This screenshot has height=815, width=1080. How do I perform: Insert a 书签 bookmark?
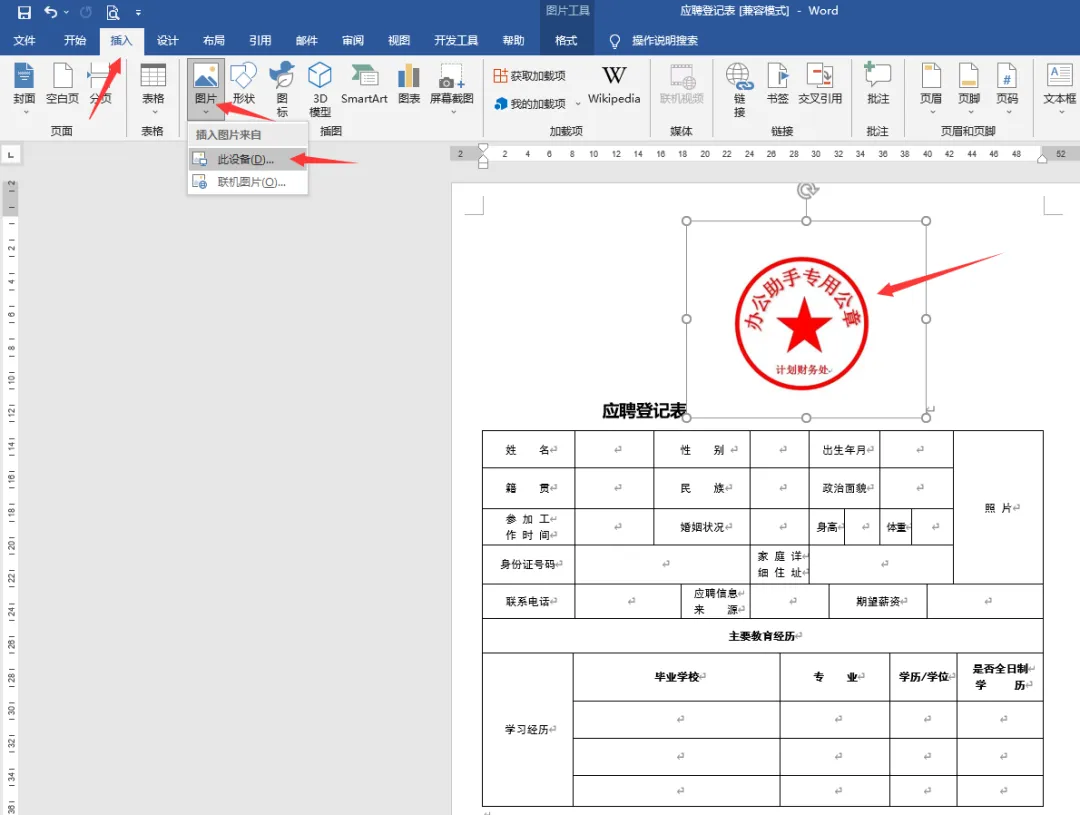pyautogui.click(x=778, y=84)
